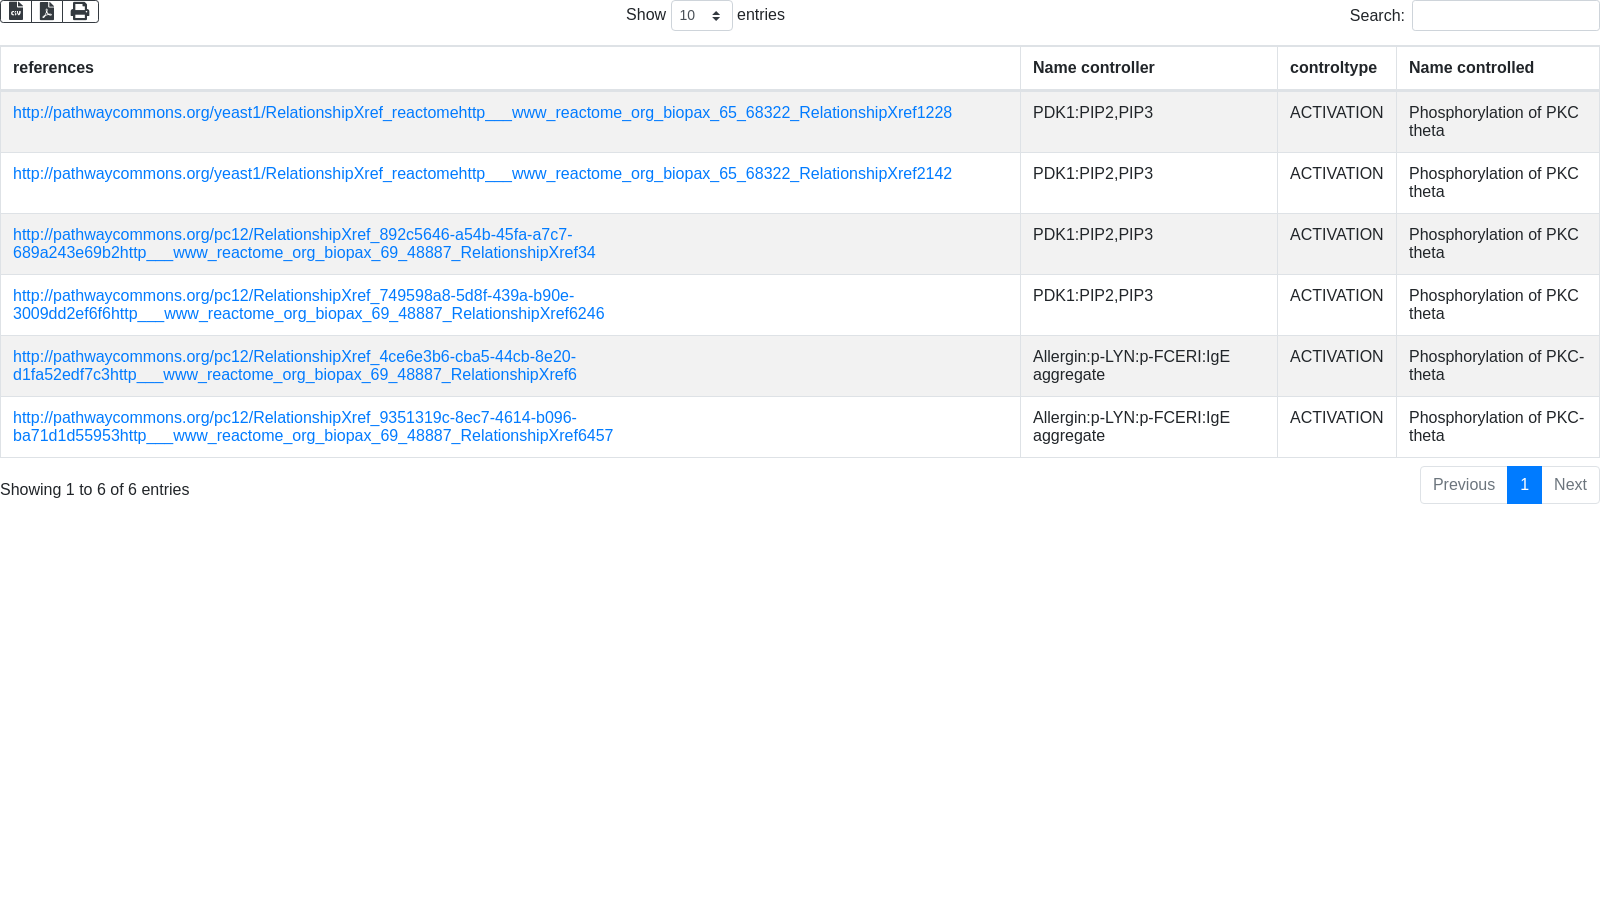Click the print table icon
Viewport: 1600px width, 900px height.
click(80, 11)
